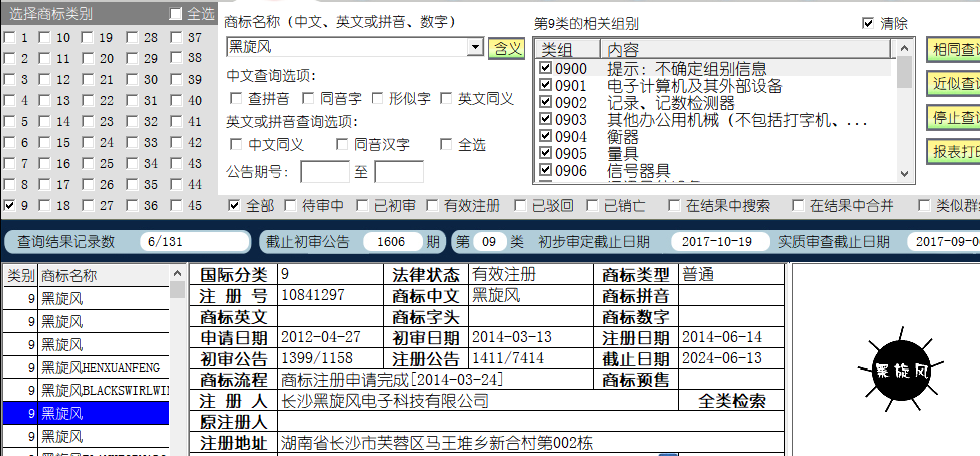Toggle the 待审中 status filter
This screenshot has height=456, width=980.
[x=290, y=206]
